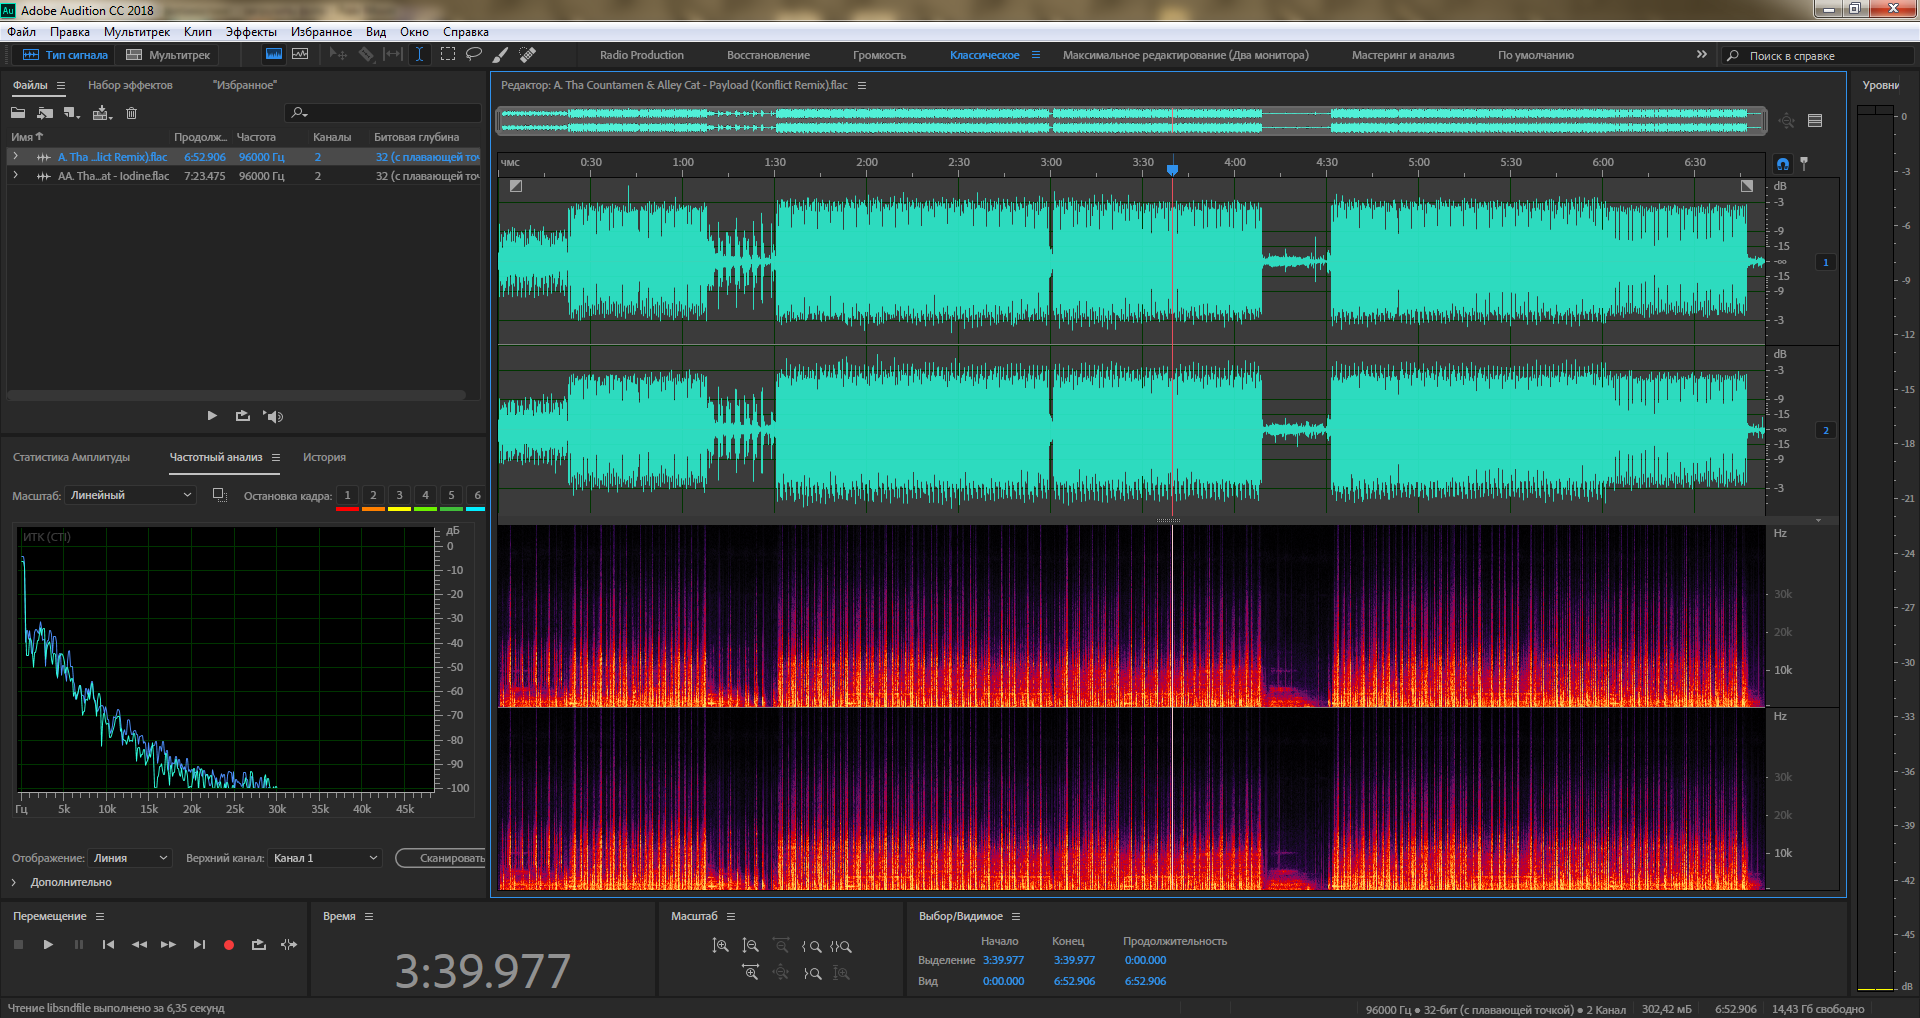Click the red hold frame color bar
Viewport: 1920px width, 1018px height.
coord(347,509)
